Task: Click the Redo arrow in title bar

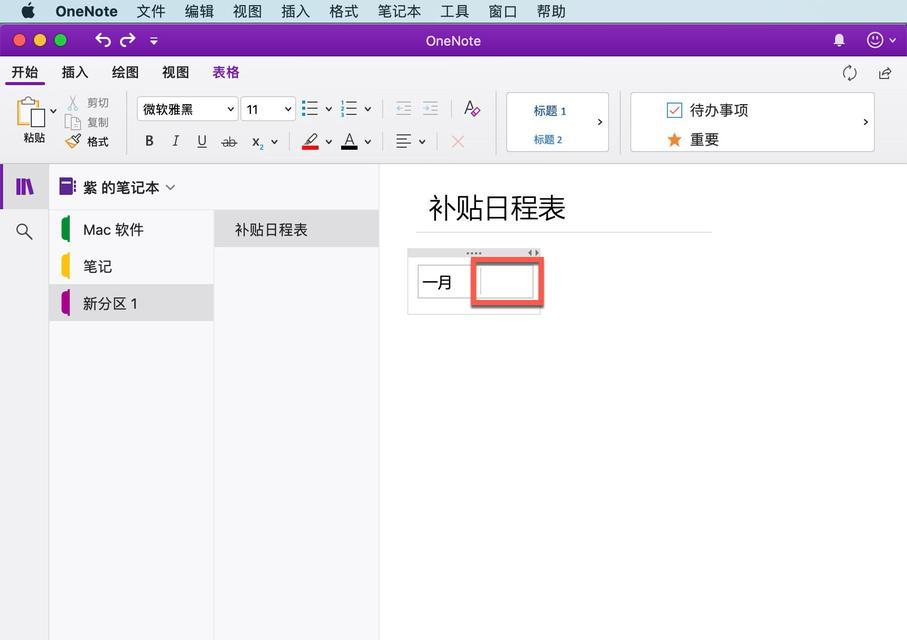Action: click(128, 40)
